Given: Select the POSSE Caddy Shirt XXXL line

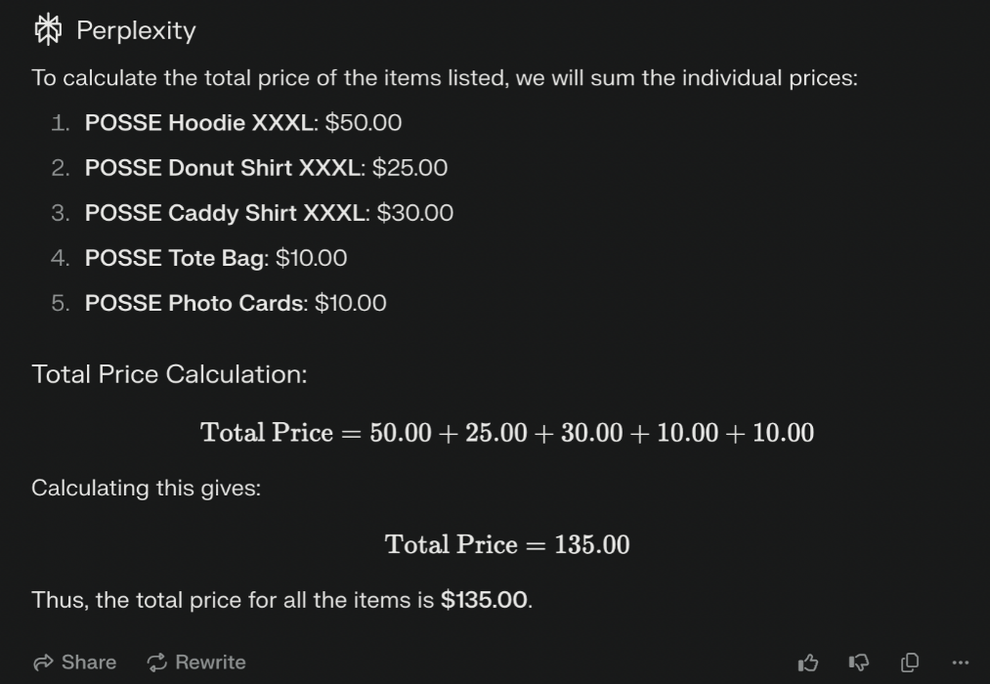Looking at the screenshot, I should click(269, 213).
